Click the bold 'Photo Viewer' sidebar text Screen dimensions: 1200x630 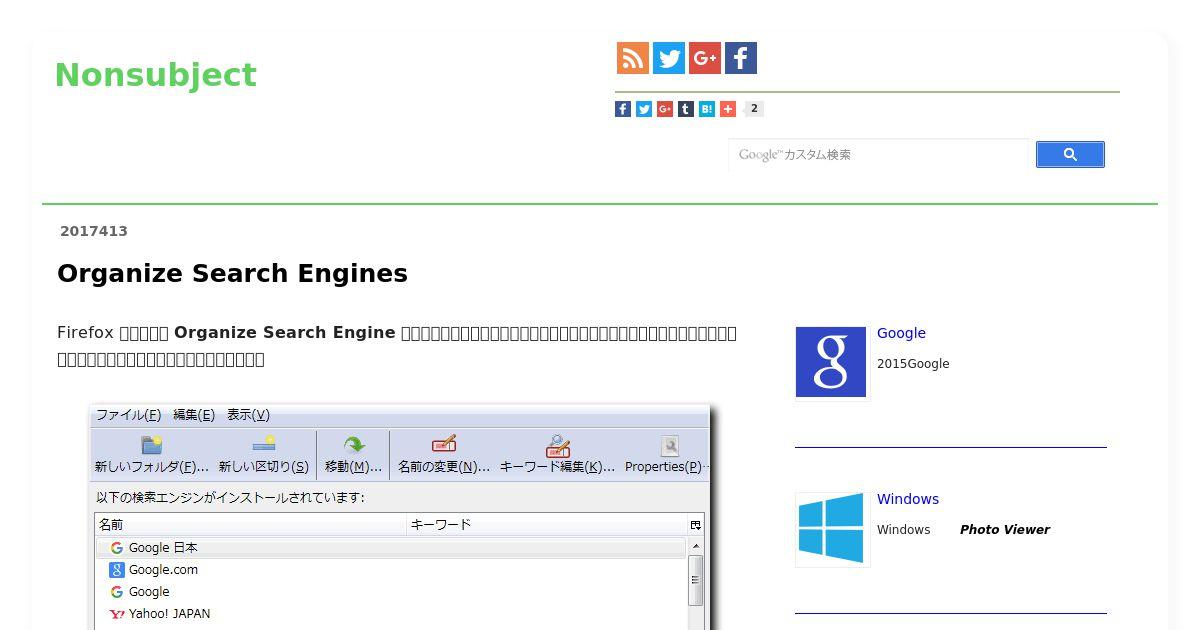click(x=1005, y=530)
